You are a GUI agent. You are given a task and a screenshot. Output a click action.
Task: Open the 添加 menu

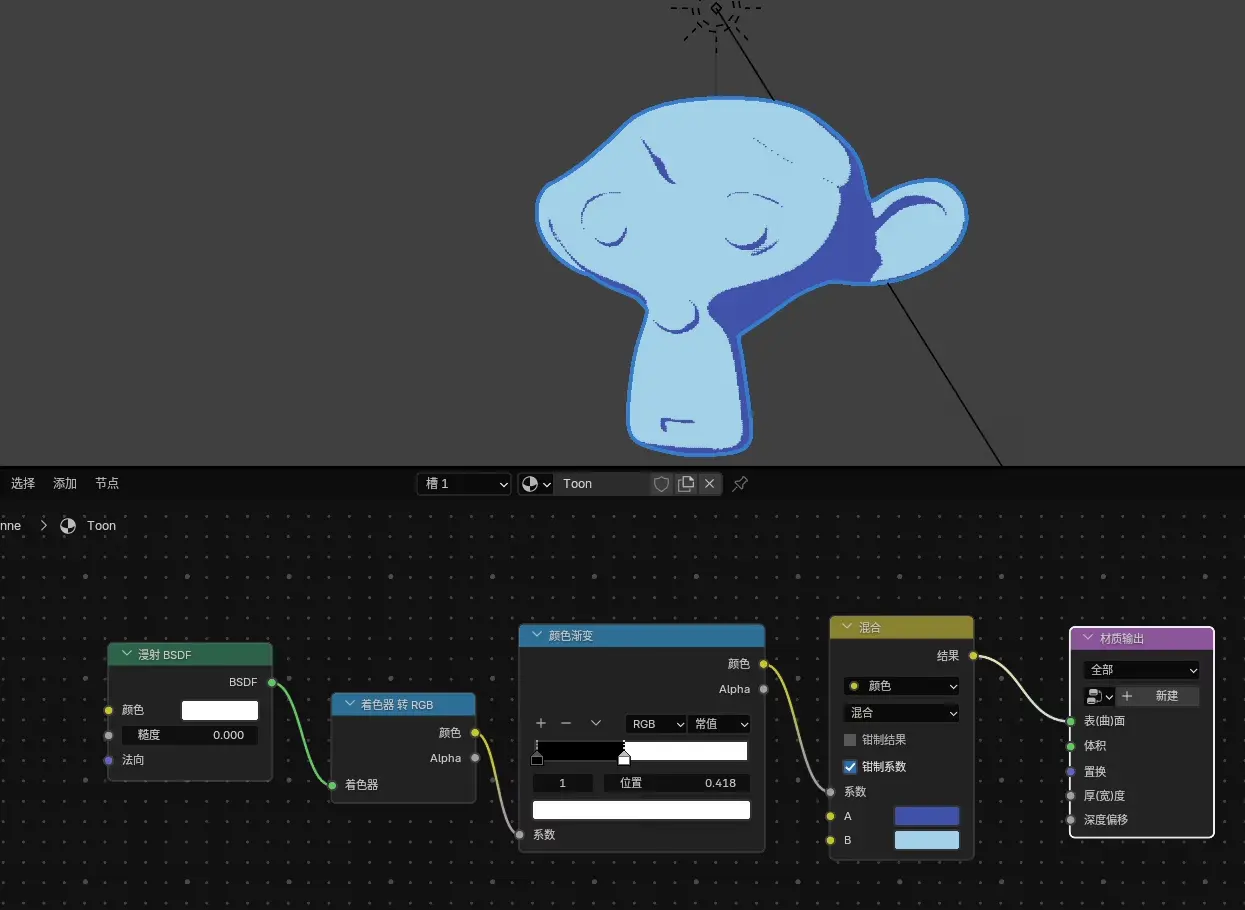(x=65, y=484)
